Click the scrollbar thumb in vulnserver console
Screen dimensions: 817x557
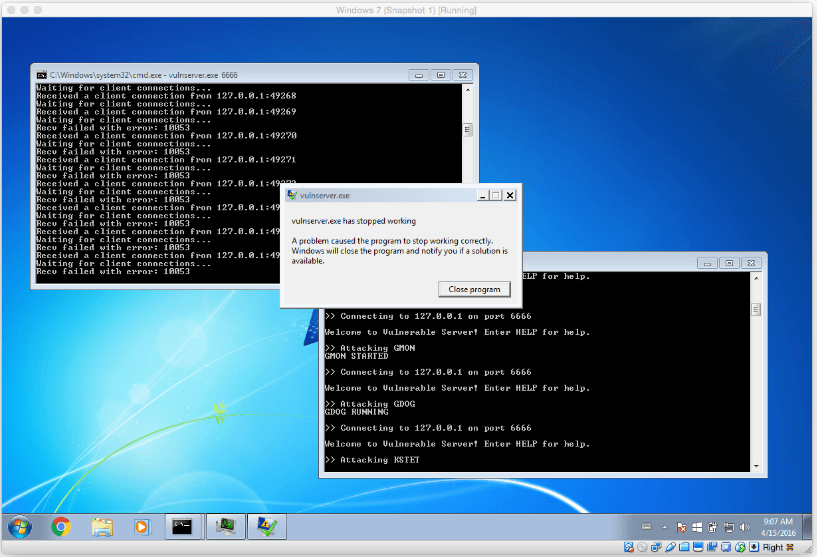pyautogui.click(x=468, y=129)
